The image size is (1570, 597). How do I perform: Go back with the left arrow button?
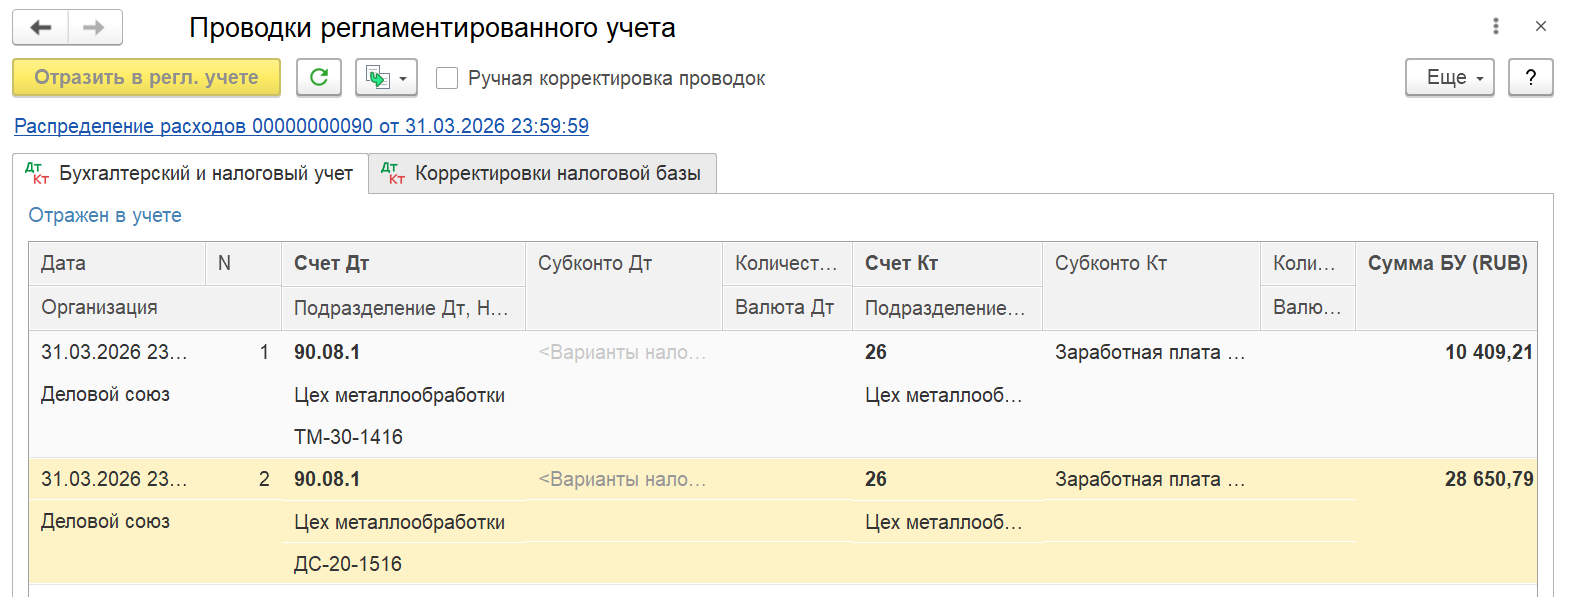pyautogui.click(x=41, y=28)
